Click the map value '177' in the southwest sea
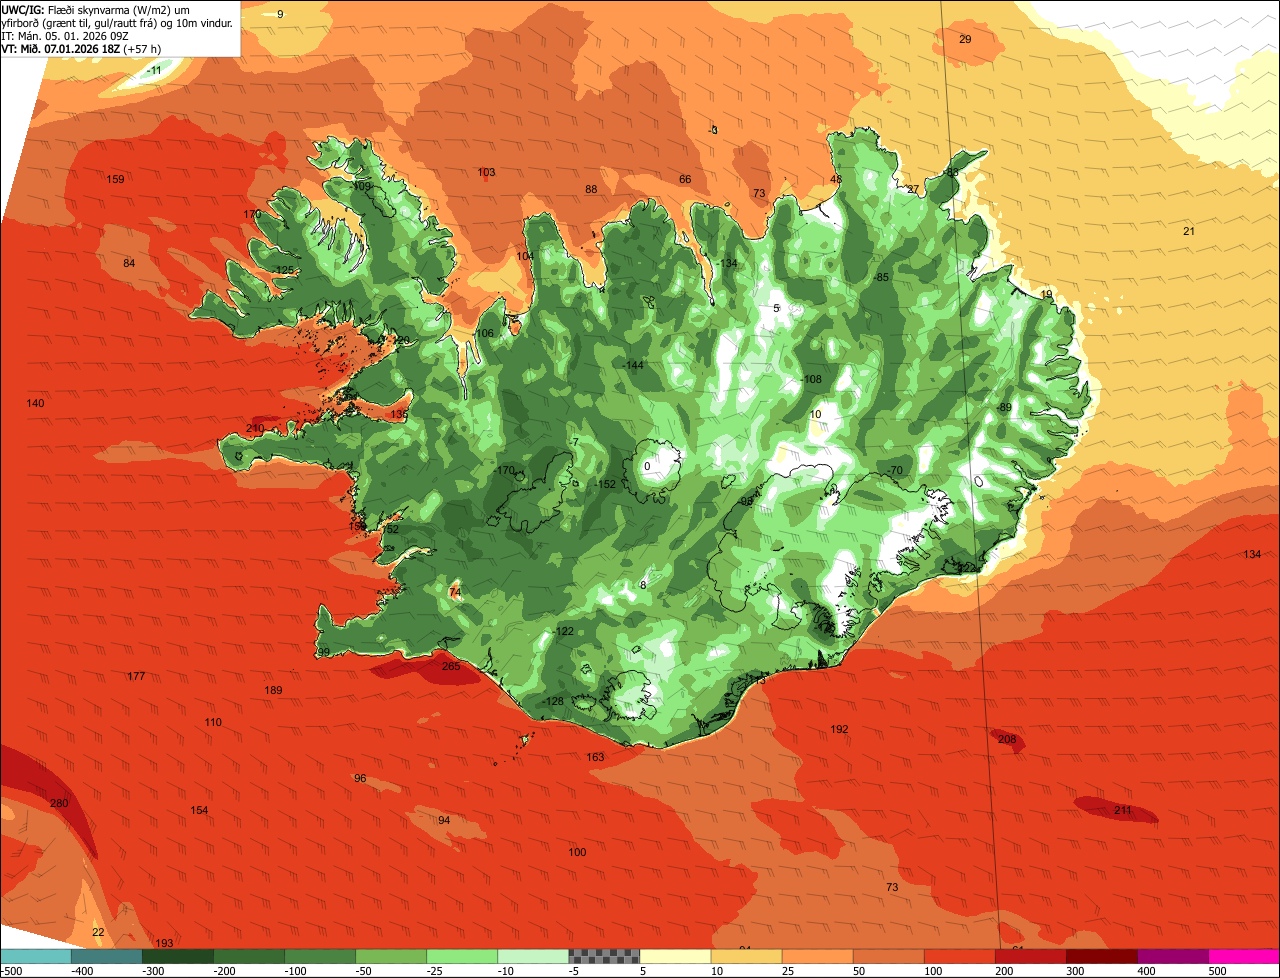 (x=136, y=677)
